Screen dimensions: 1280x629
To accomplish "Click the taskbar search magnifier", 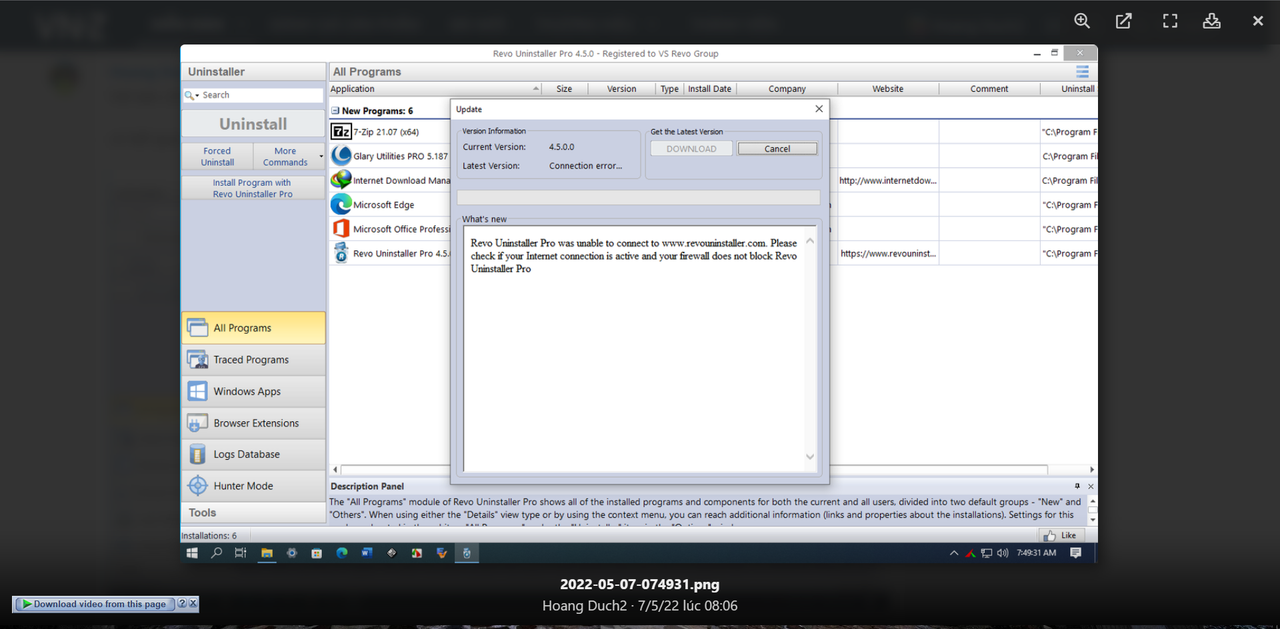I will coord(216,552).
